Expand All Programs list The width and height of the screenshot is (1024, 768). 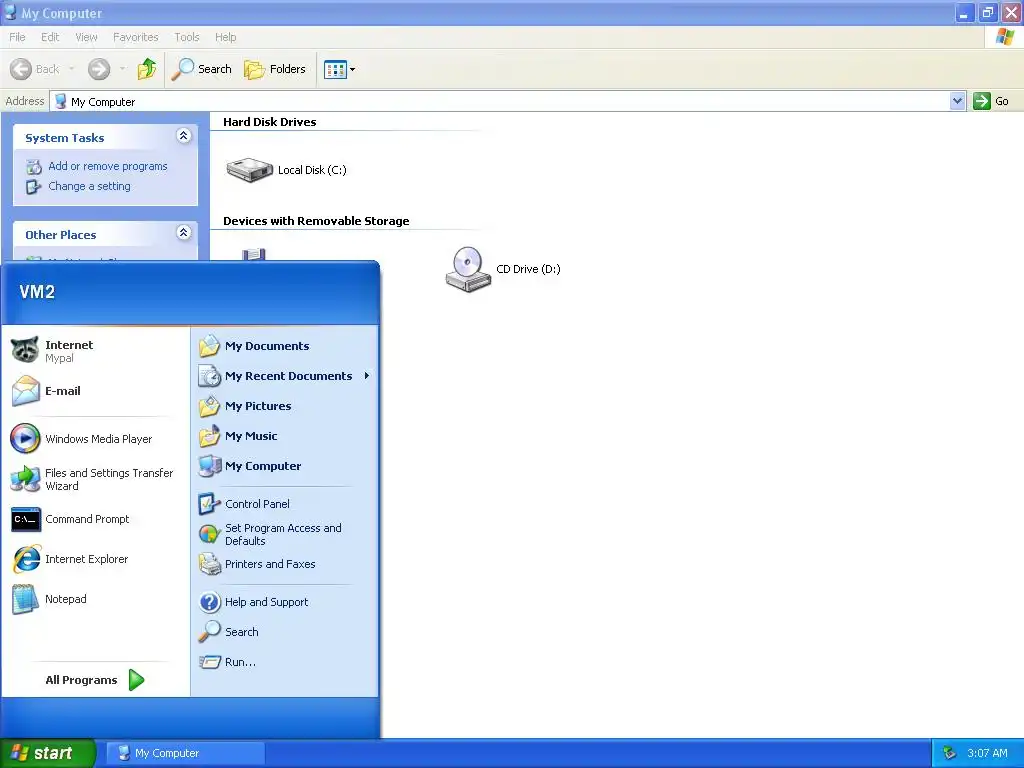[x=95, y=680]
